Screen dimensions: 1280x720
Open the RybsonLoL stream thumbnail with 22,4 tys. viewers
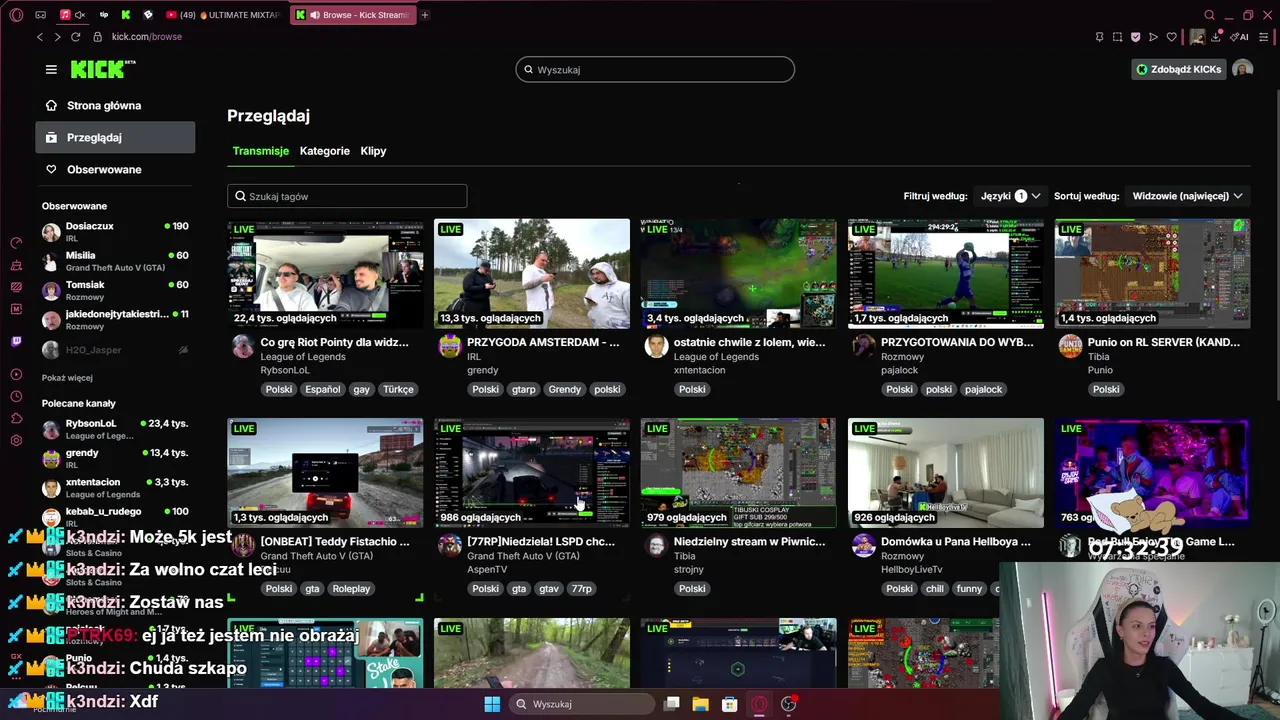[325, 273]
